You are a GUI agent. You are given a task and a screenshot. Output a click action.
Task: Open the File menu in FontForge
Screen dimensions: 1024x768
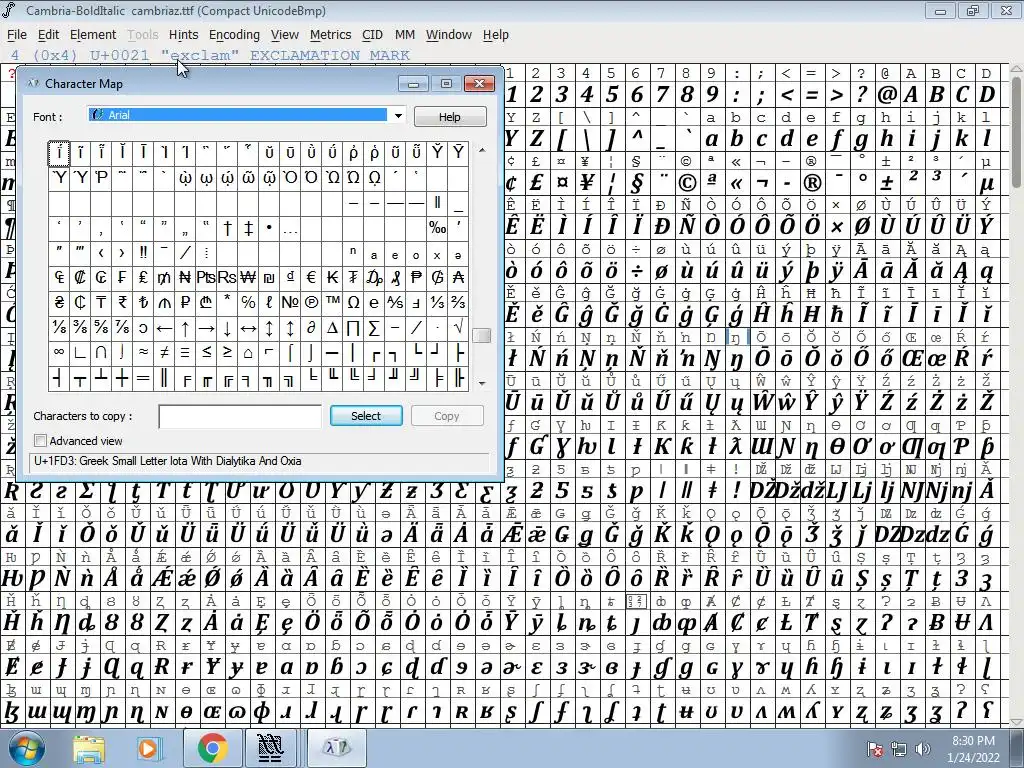[17, 35]
